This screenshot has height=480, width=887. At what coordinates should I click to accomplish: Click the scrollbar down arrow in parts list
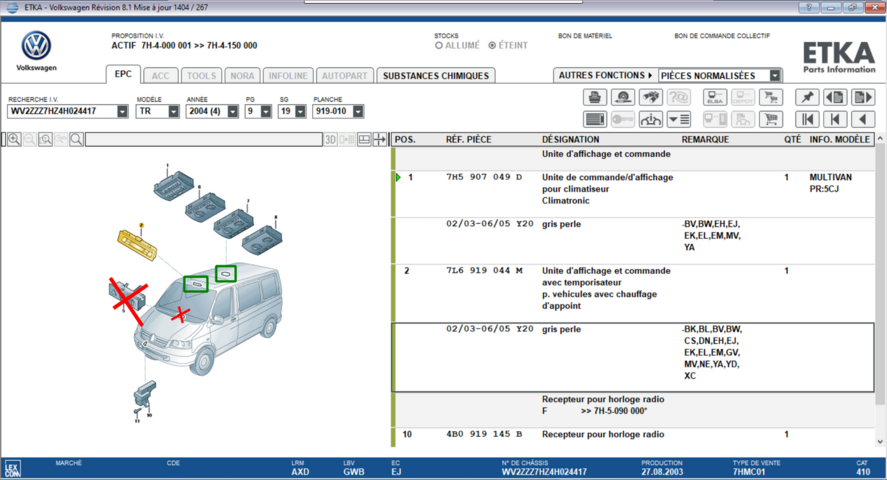click(x=880, y=442)
